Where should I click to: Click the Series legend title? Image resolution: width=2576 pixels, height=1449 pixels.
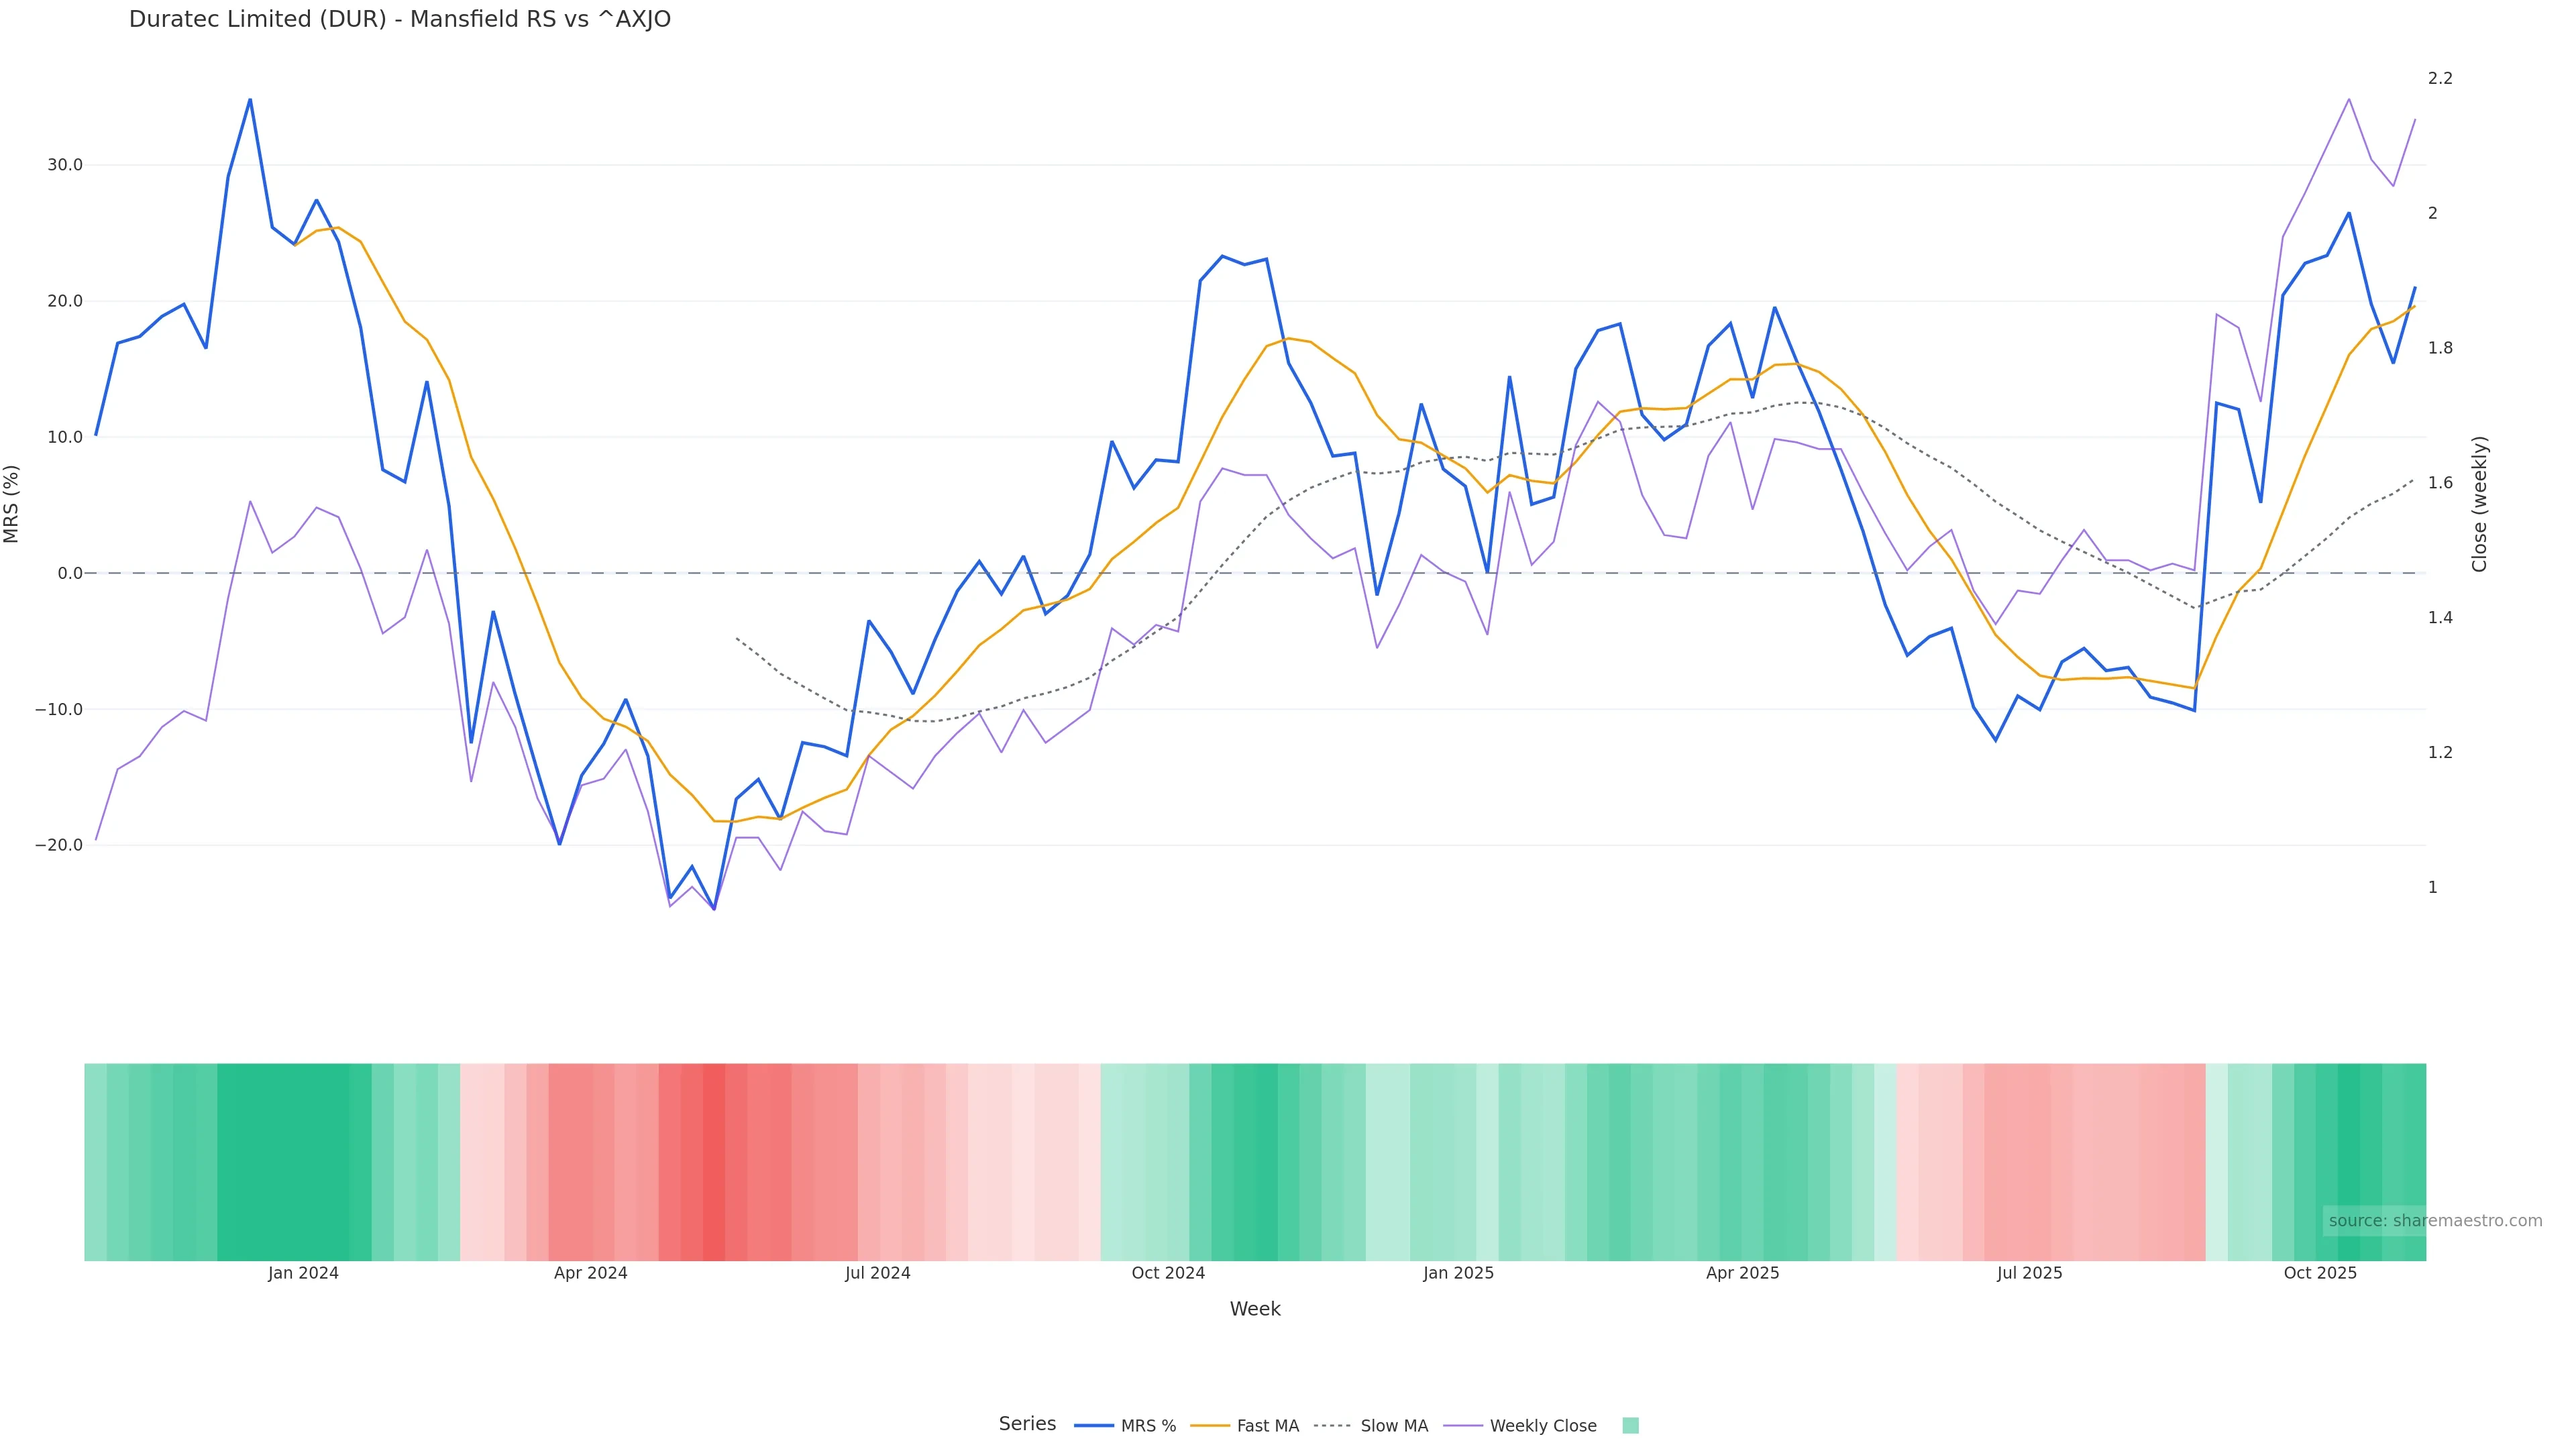click(x=1027, y=1424)
